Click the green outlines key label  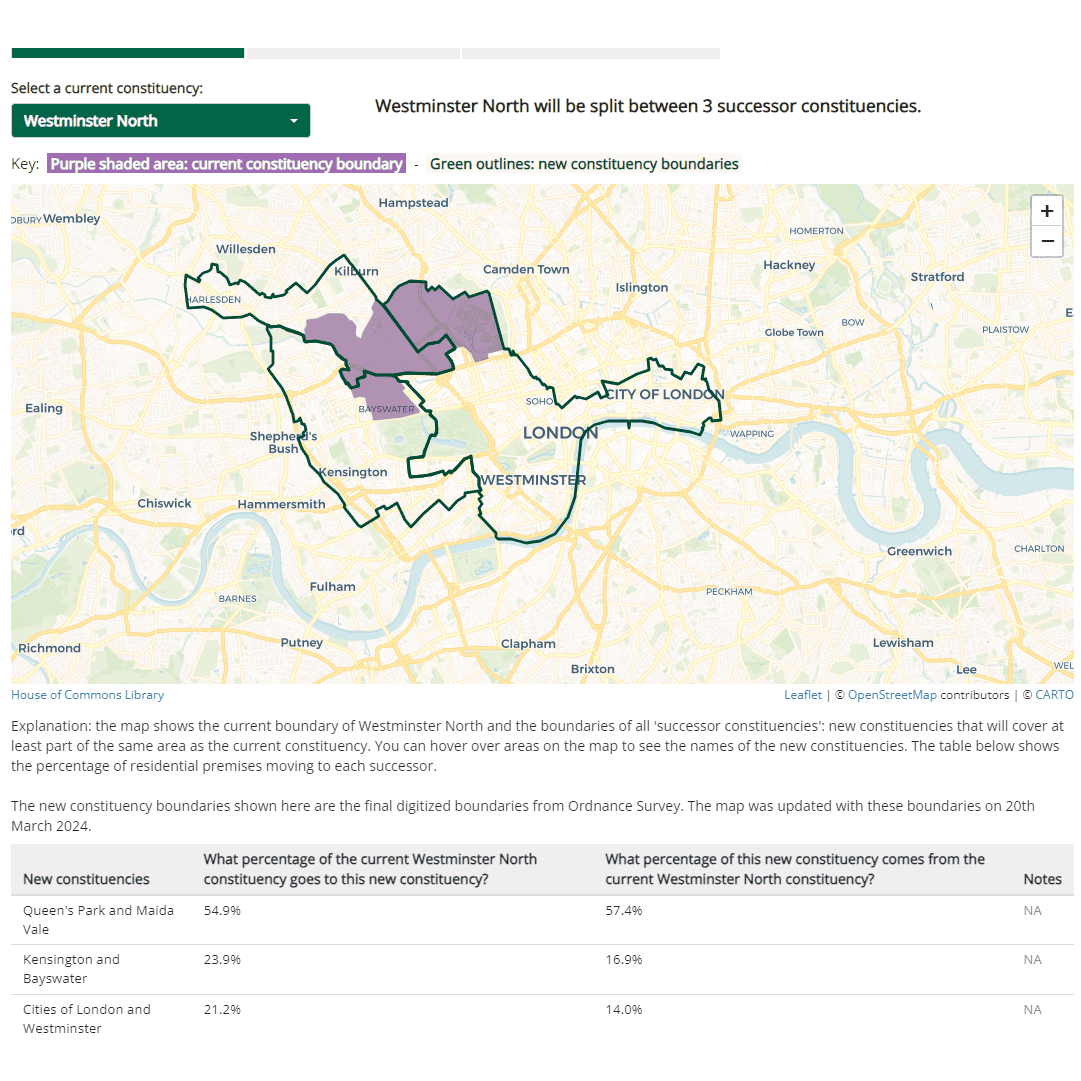(584, 164)
